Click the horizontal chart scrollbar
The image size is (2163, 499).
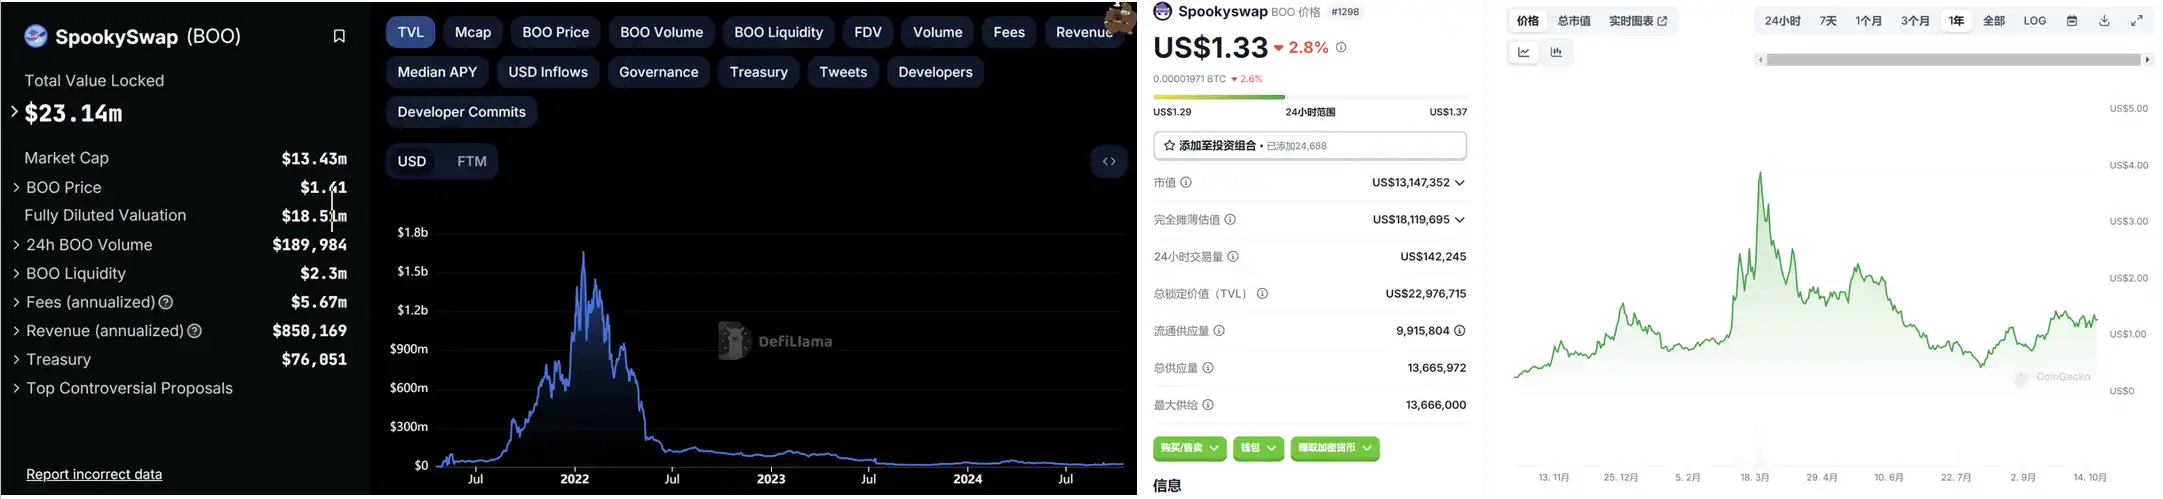1953,60
